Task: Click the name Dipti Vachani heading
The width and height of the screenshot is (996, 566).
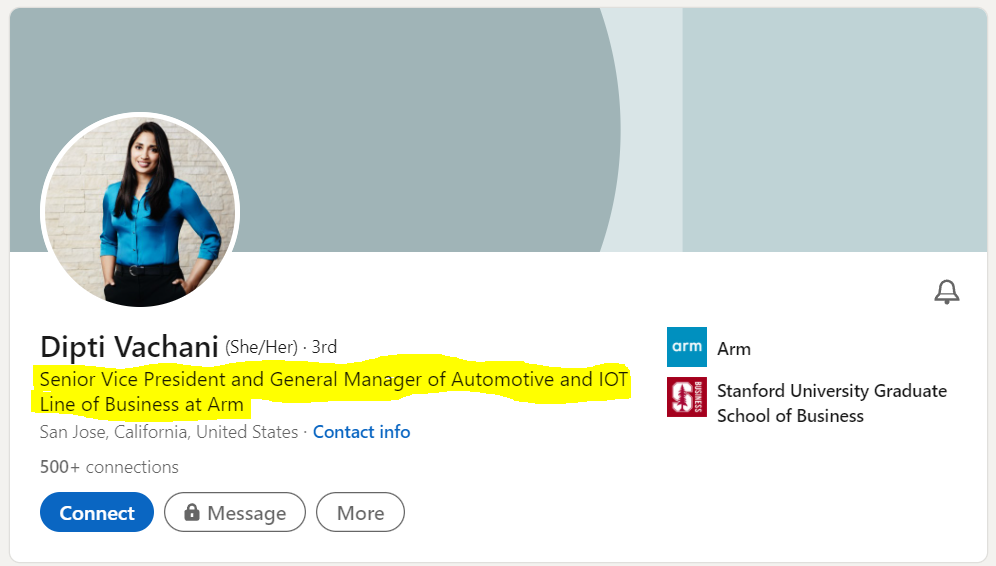Action: [129, 347]
